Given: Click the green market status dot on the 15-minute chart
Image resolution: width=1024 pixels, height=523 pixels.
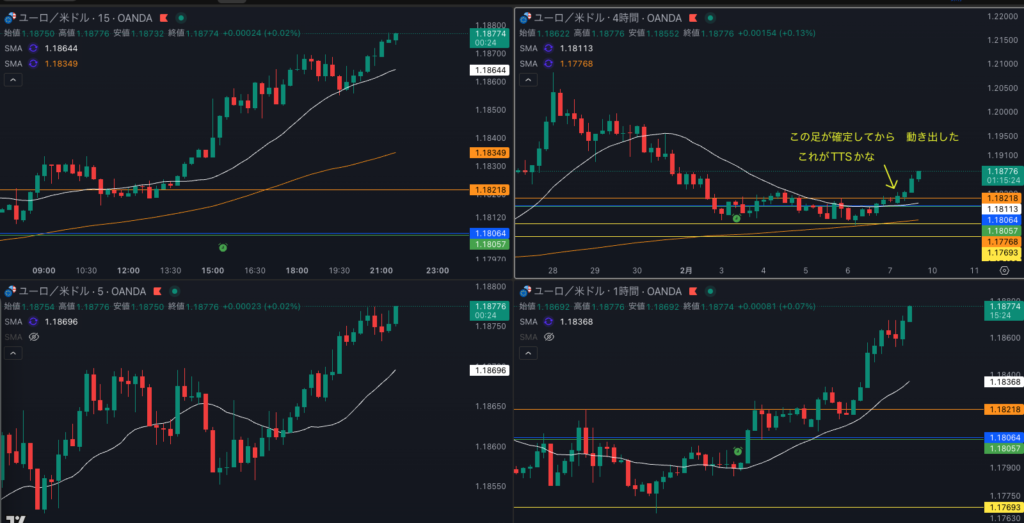Looking at the screenshot, I should click(x=180, y=18).
